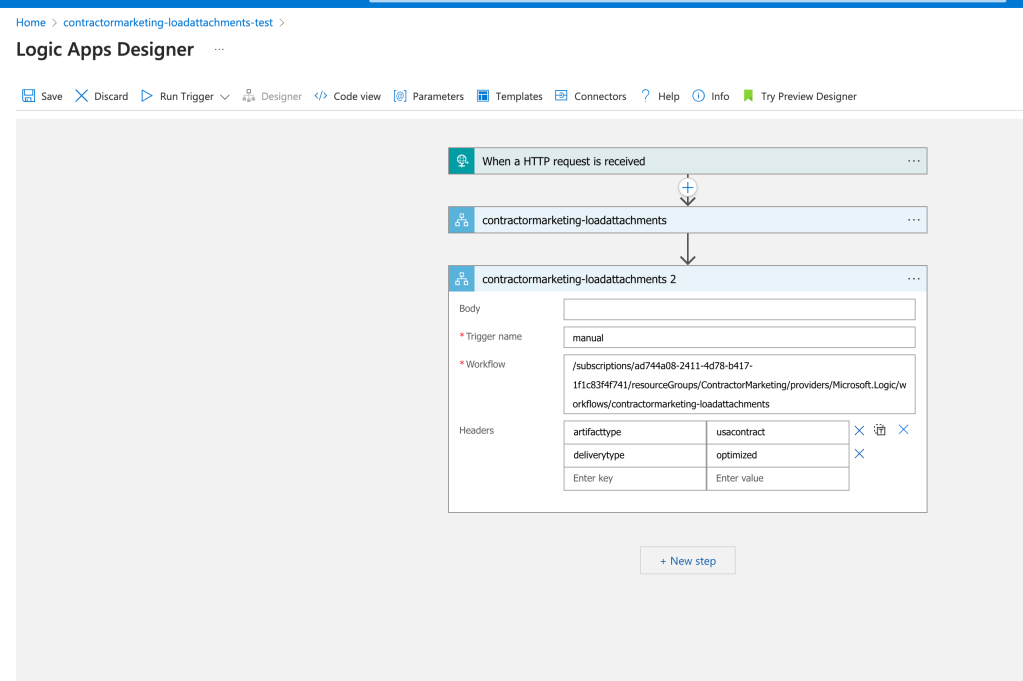
Task: Switch to Code view
Action: 357,97
